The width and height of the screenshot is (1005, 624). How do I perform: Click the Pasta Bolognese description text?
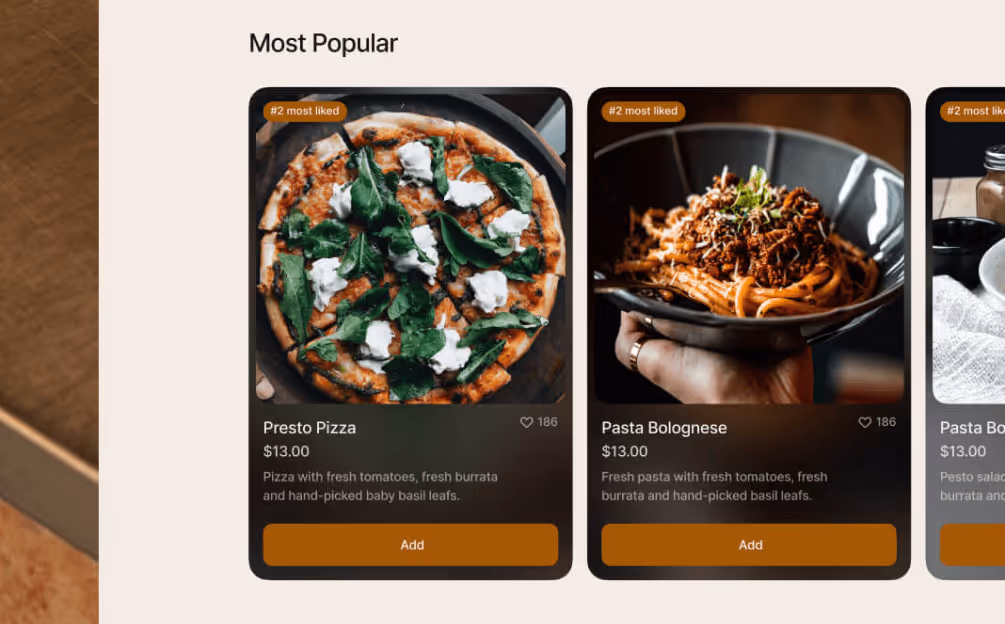point(714,486)
